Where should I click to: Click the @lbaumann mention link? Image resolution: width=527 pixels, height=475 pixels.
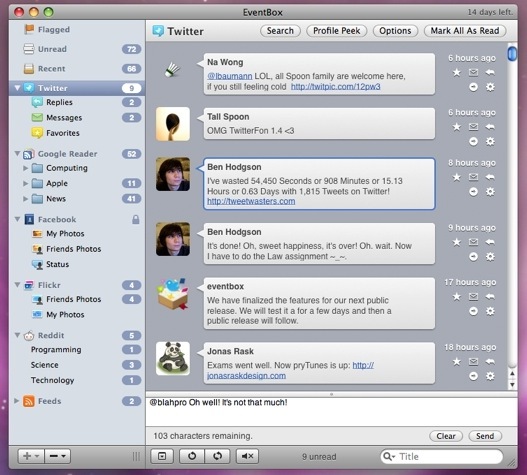pos(230,76)
